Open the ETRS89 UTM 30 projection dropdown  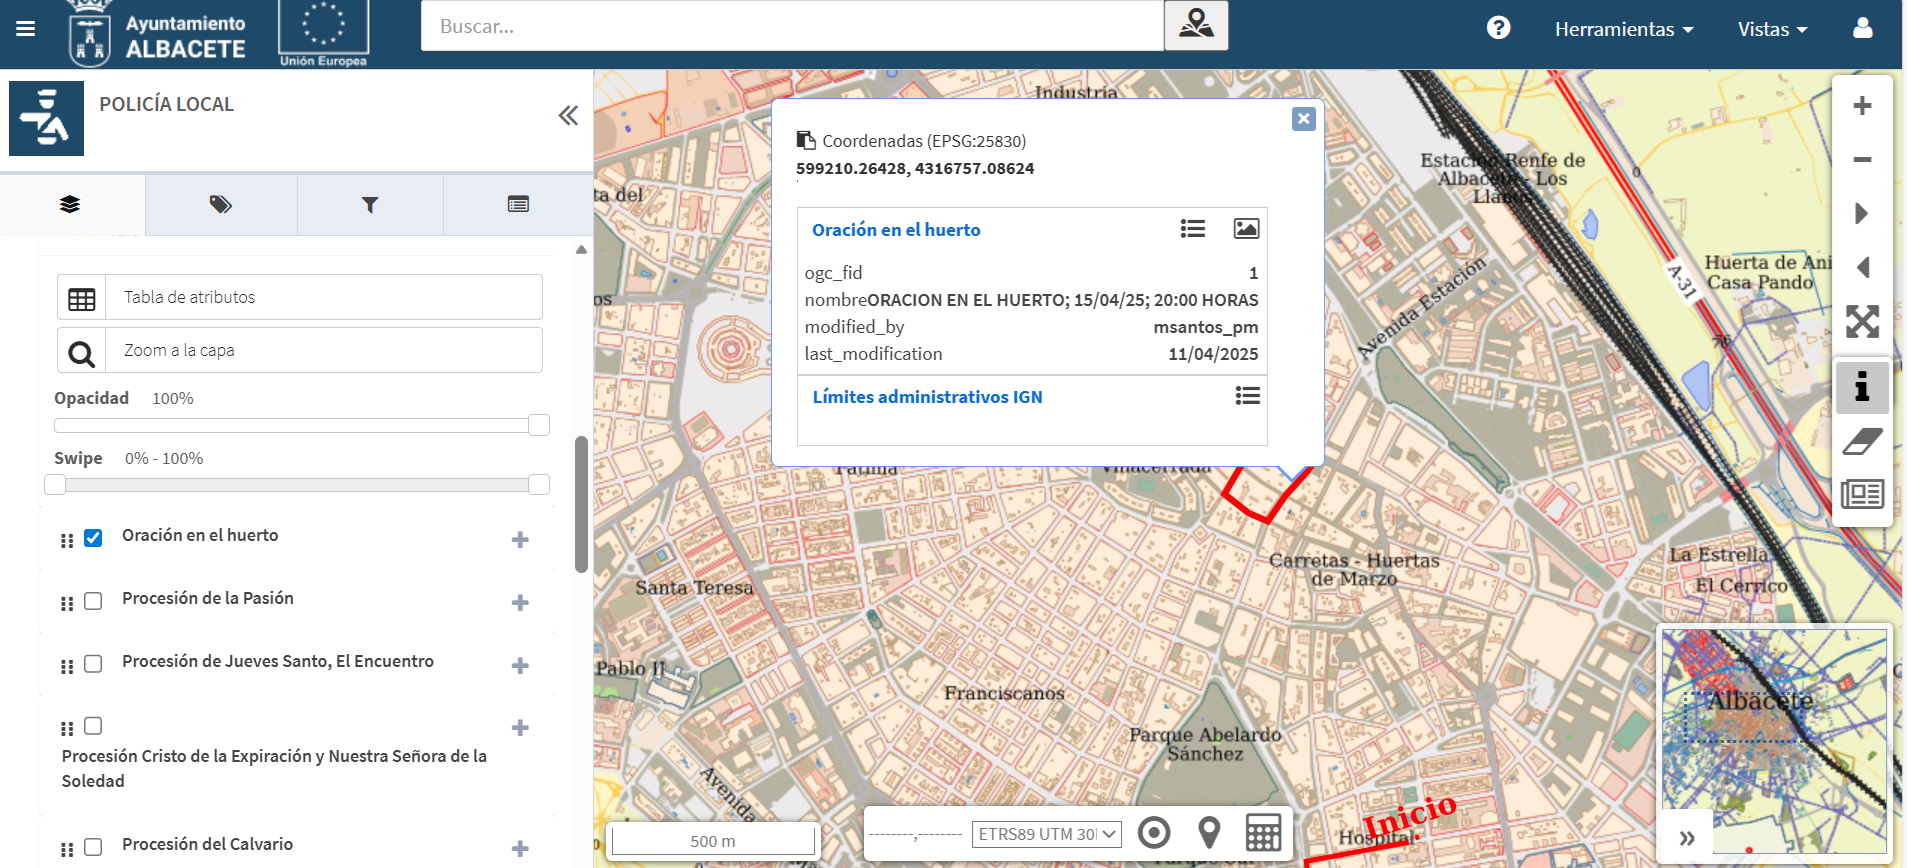coord(1047,834)
